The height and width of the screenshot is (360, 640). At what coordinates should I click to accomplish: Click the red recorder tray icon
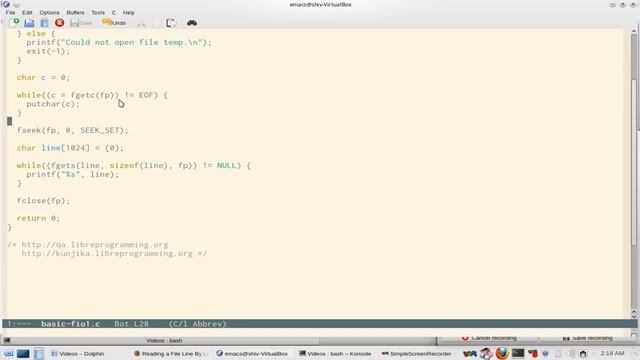533,353
